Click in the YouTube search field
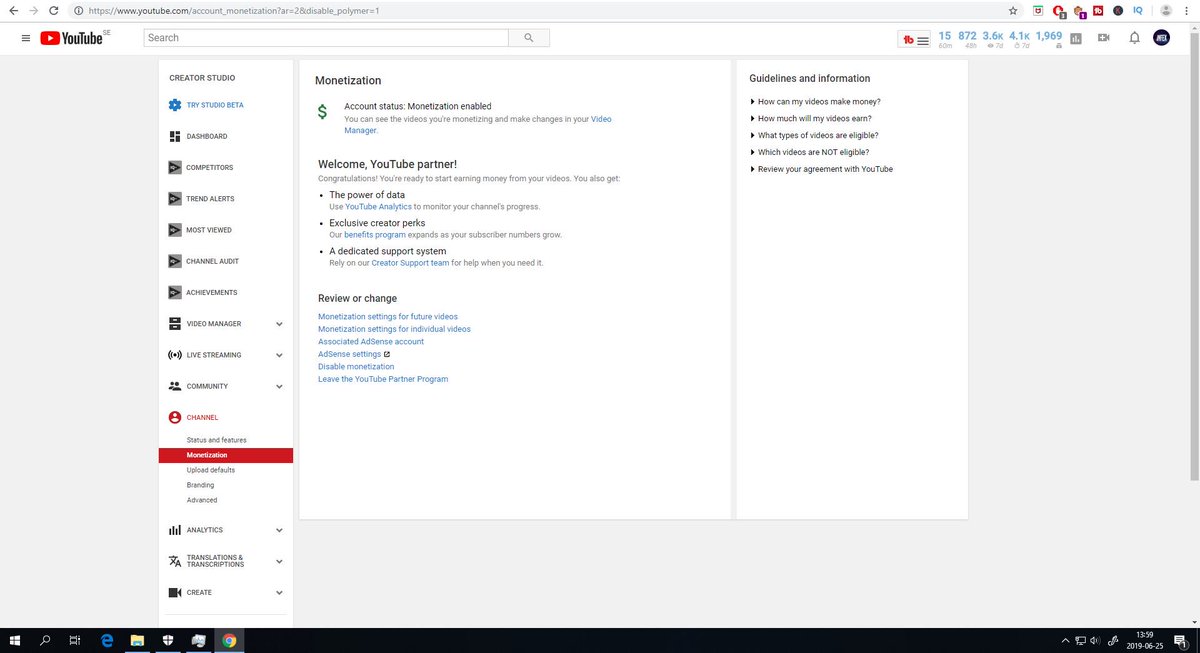This screenshot has width=1200, height=653. point(326,38)
